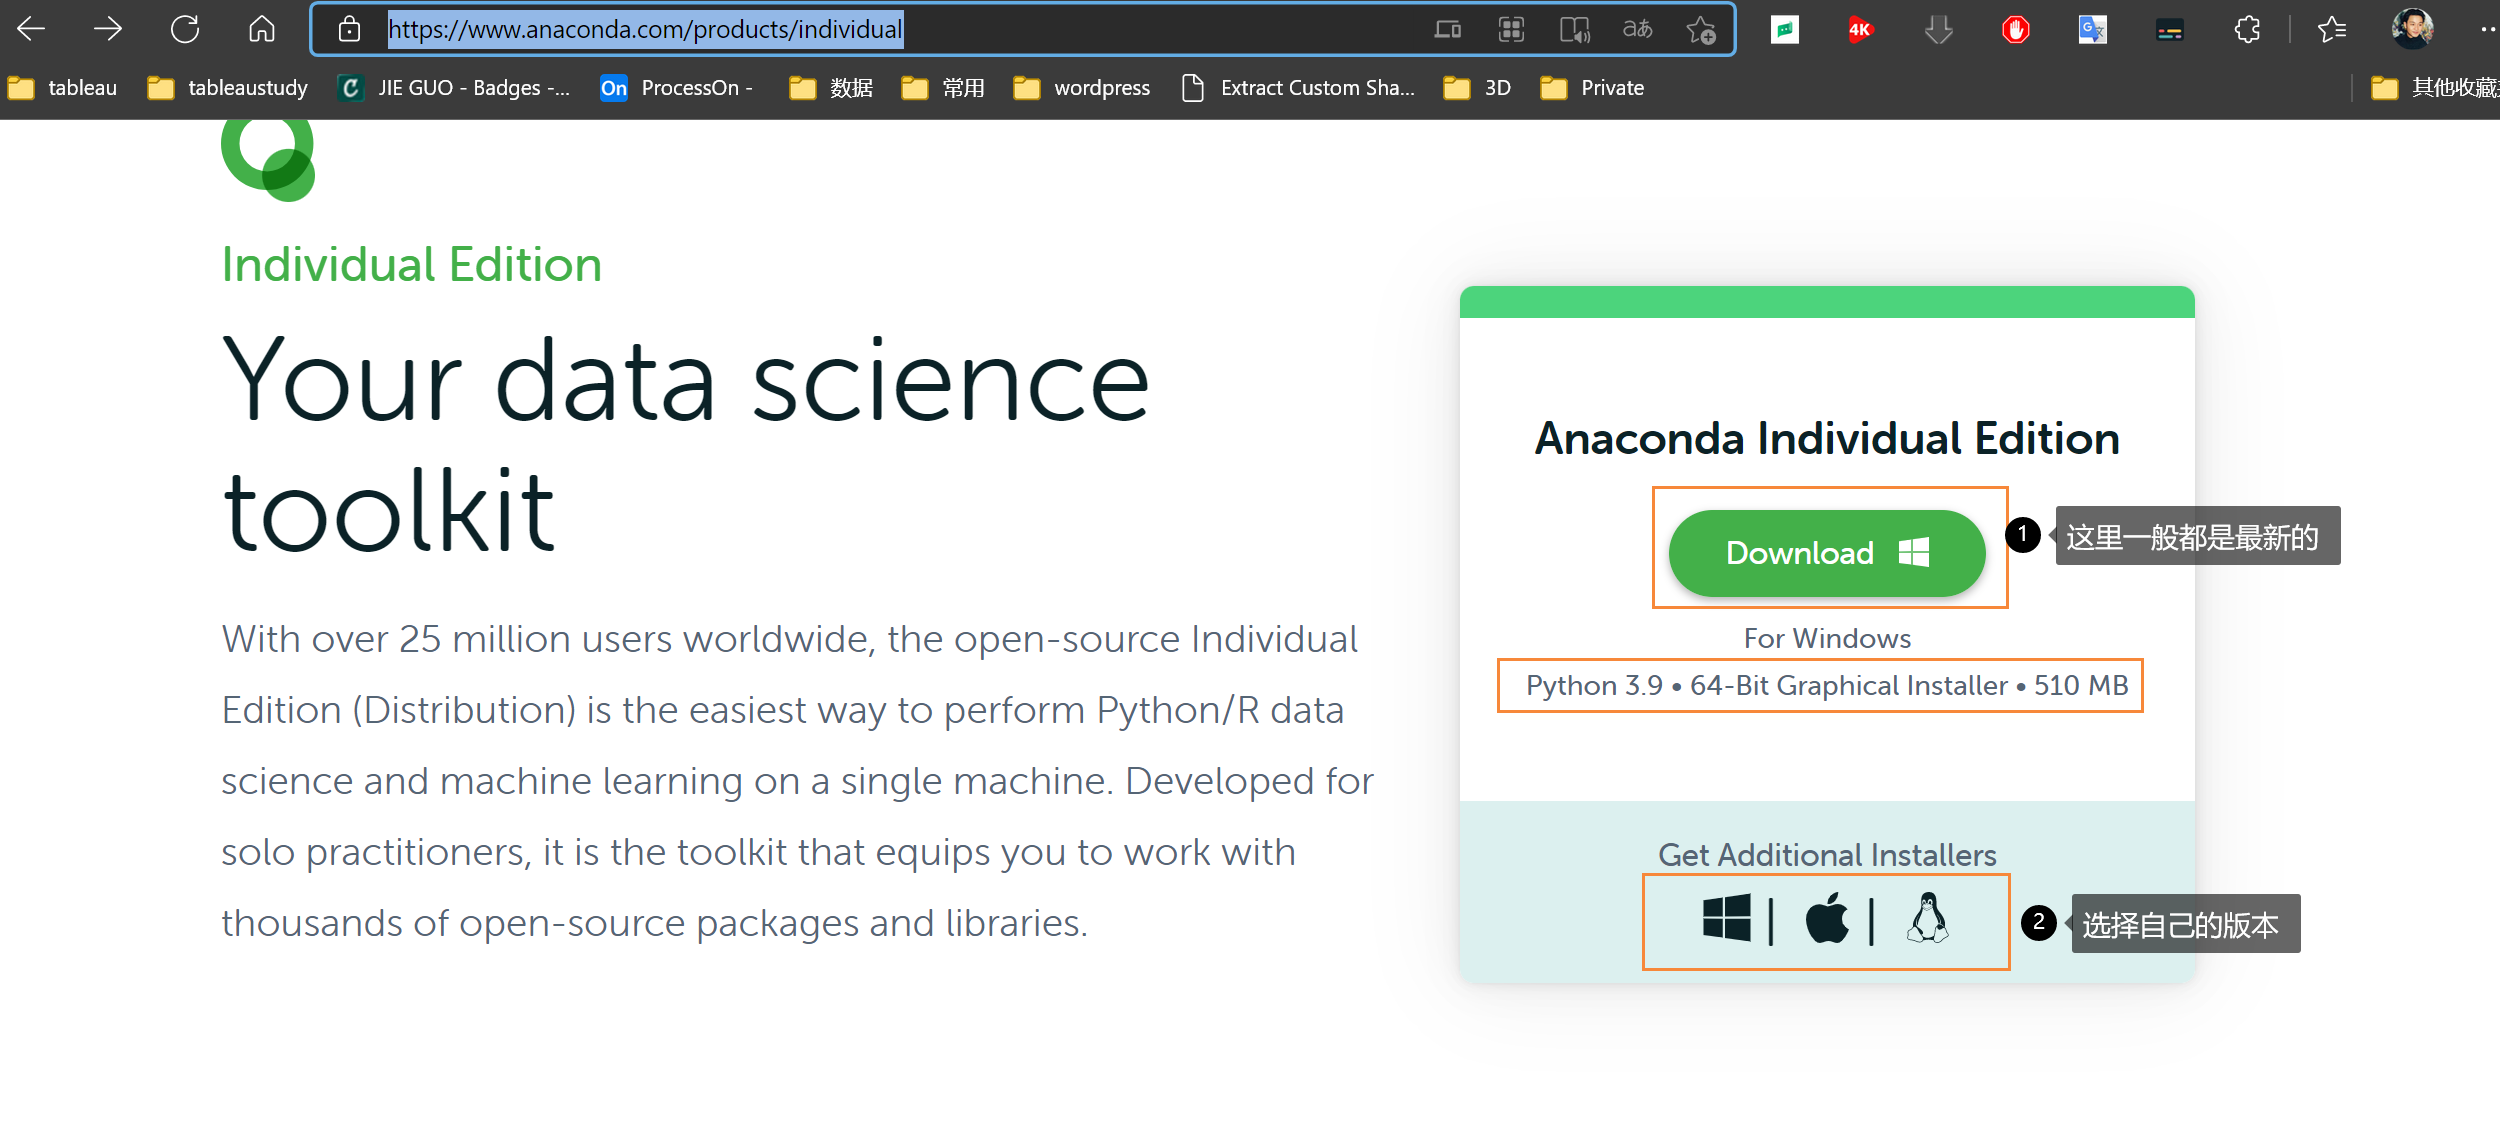The height and width of the screenshot is (1141, 2500).
Task: Click the gray download arrow extension icon
Action: pos(1938,30)
